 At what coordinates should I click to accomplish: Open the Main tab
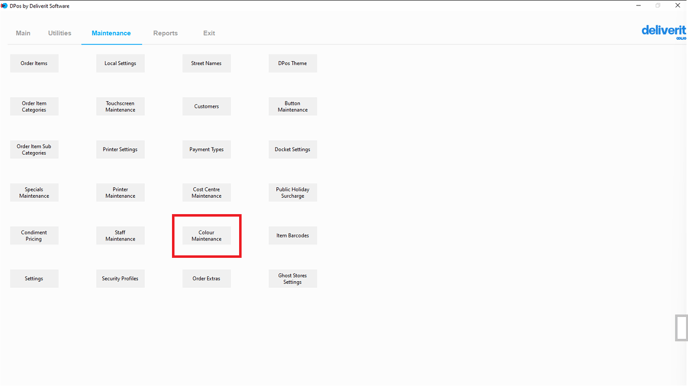pyautogui.click(x=23, y=33)
